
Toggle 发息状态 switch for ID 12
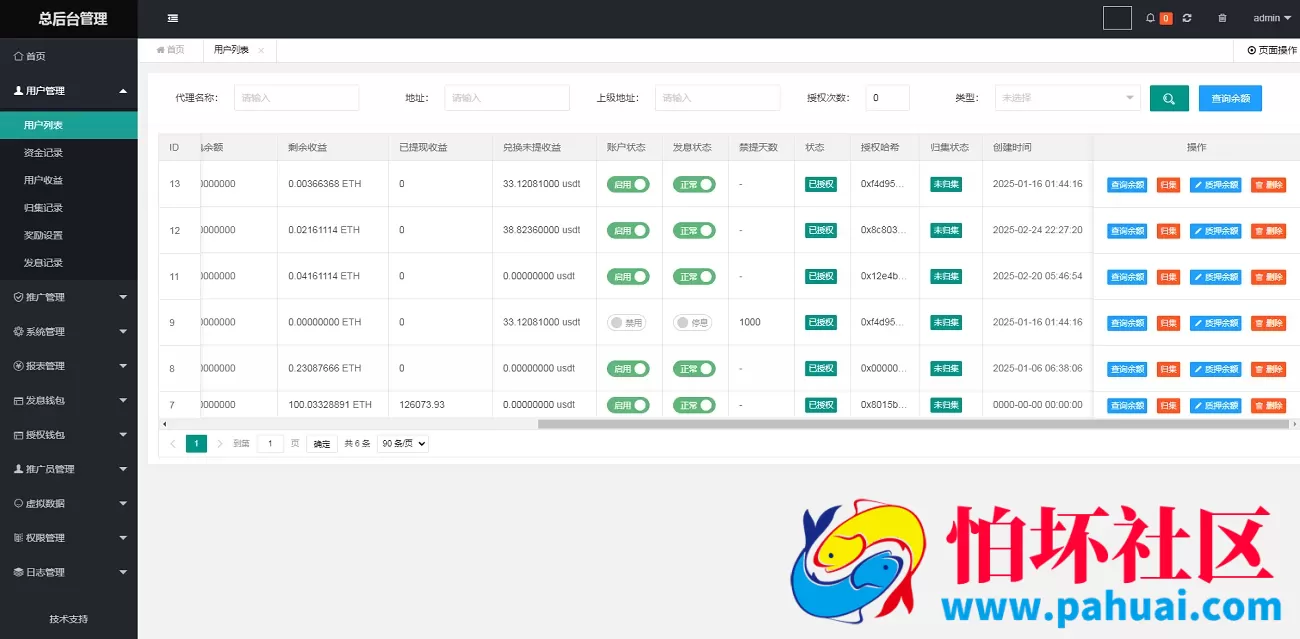[x=694, y=230]
